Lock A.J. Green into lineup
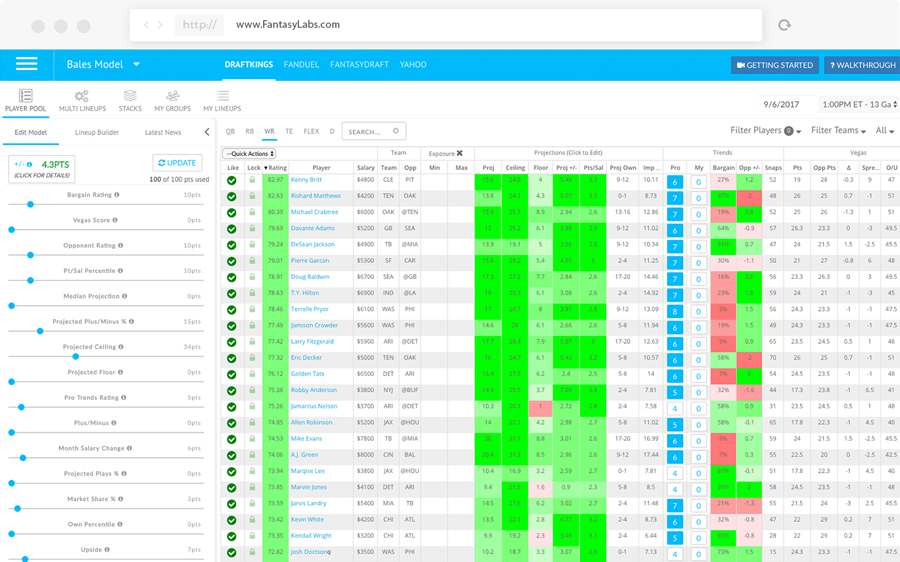 pos(252,455)
